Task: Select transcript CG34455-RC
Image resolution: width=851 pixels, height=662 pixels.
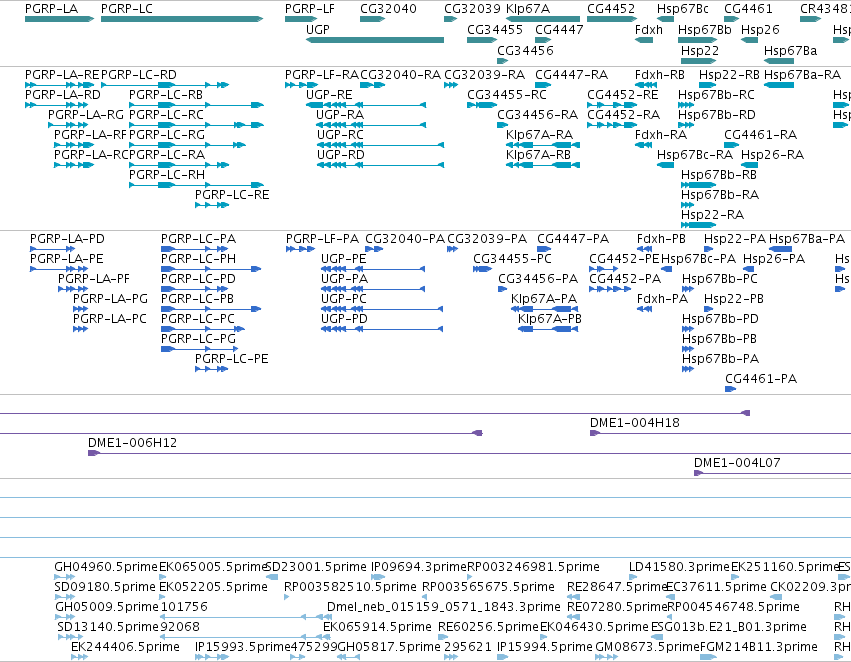Action: tap(482, 105)
